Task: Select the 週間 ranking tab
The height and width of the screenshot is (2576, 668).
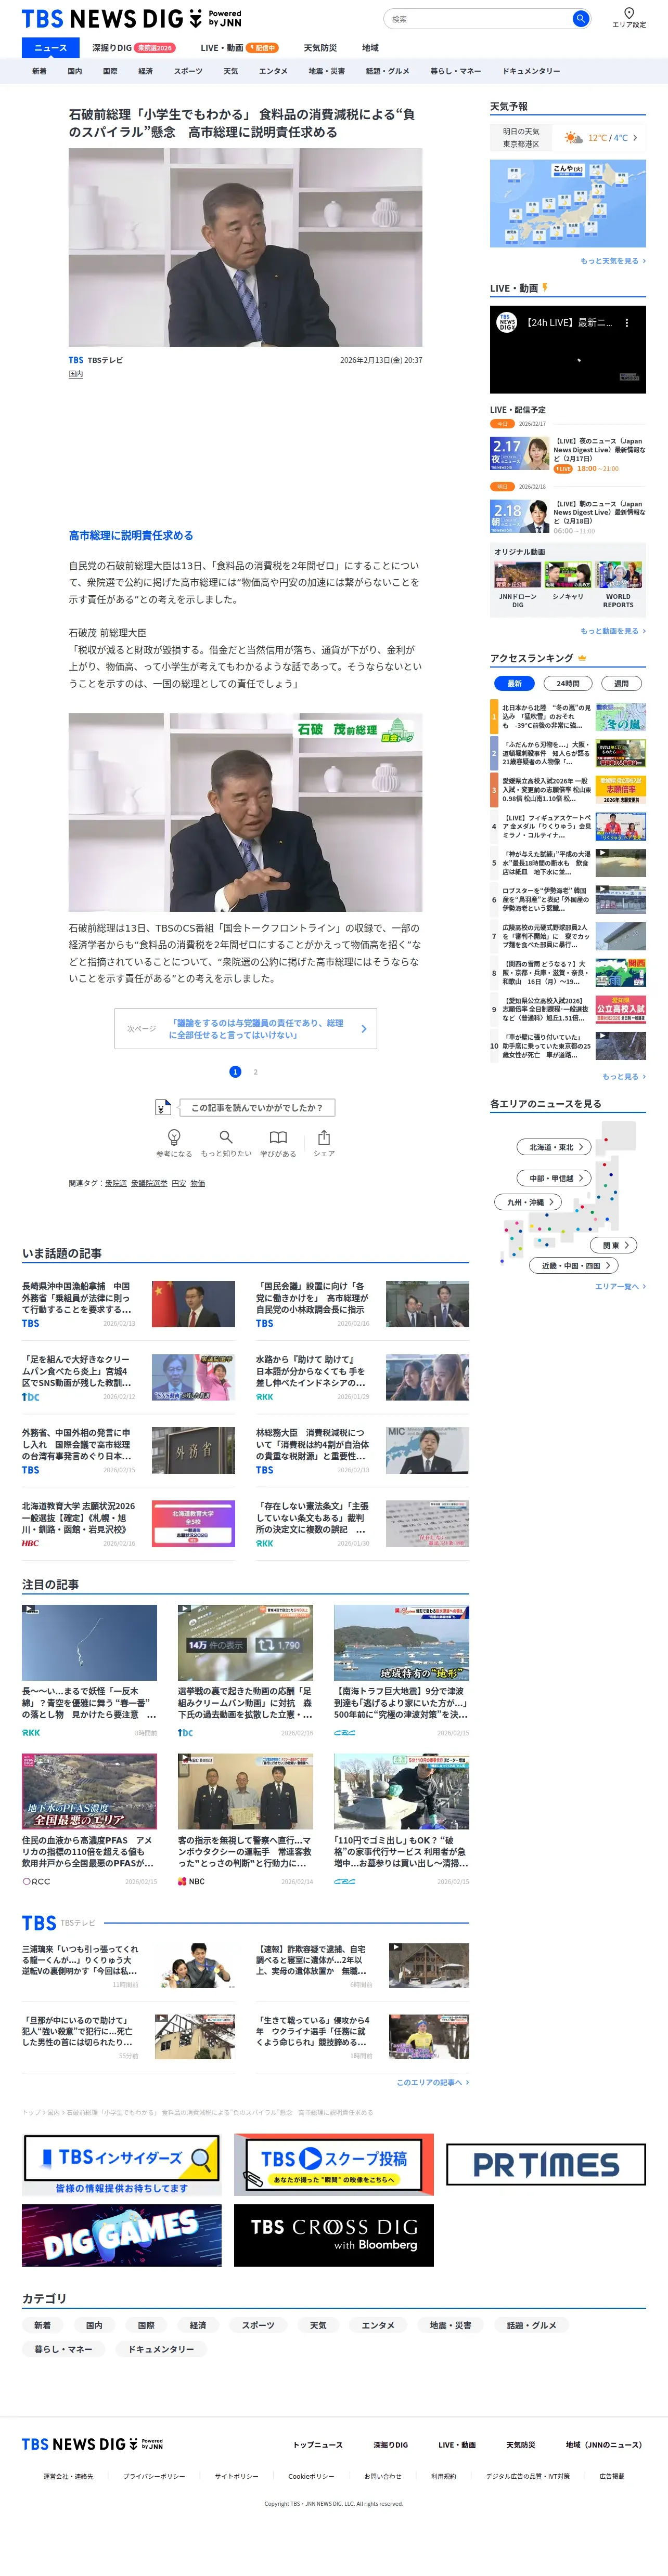Action: pyautogui.click(x=622, y=684)
